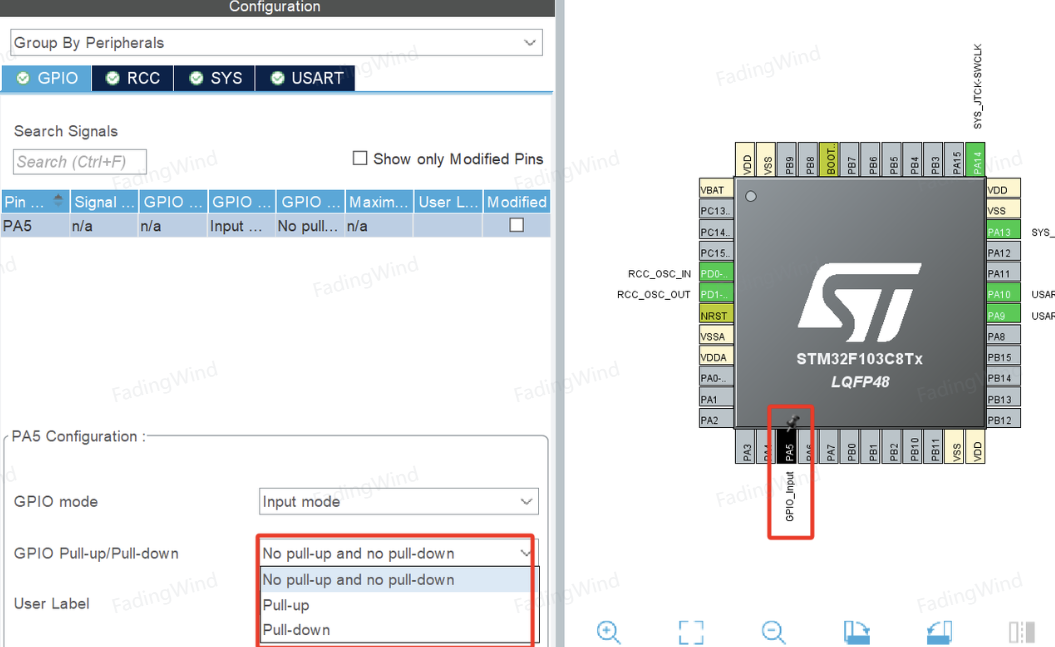Select the PA11 pin on chip

point(1003,274)
